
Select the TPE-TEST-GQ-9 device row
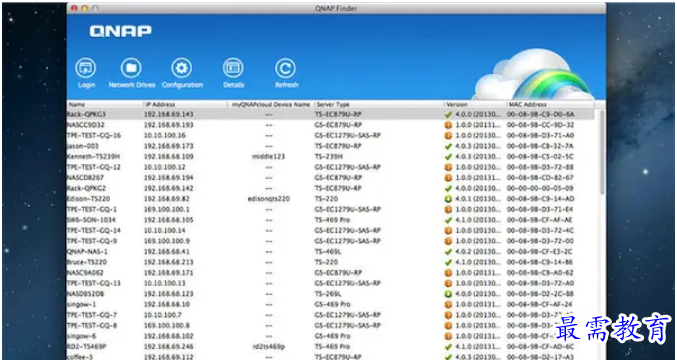(x=331, y=241)
